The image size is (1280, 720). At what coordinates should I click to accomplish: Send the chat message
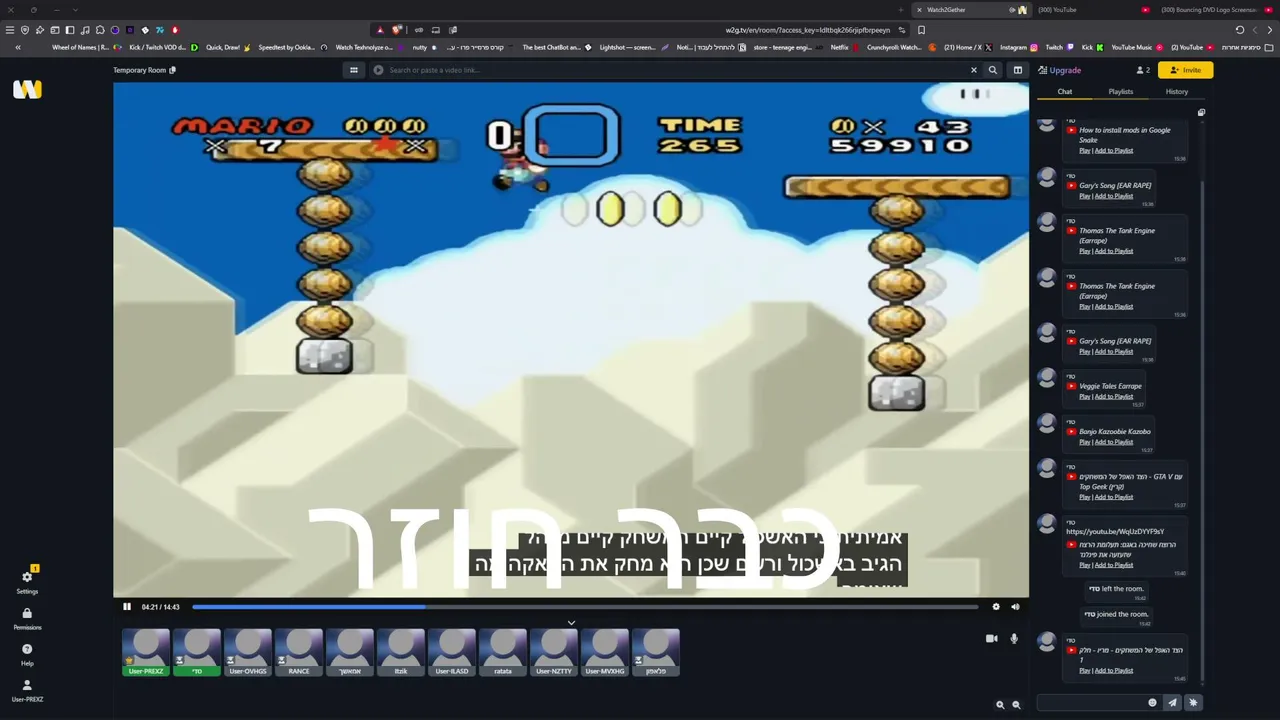[x=1173, y=703]
